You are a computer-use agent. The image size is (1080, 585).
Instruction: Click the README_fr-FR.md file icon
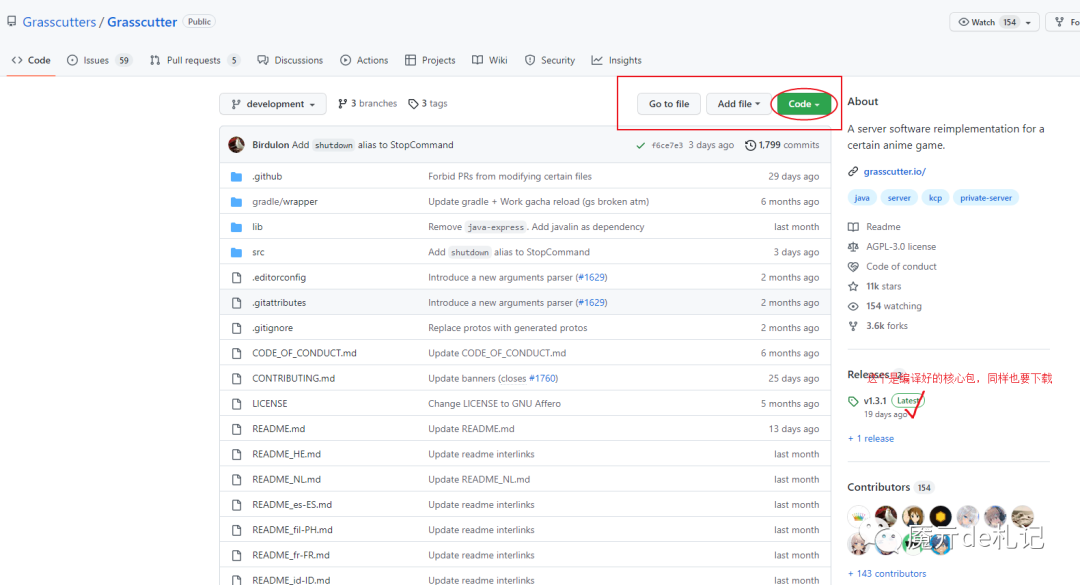tap(236, 555)
